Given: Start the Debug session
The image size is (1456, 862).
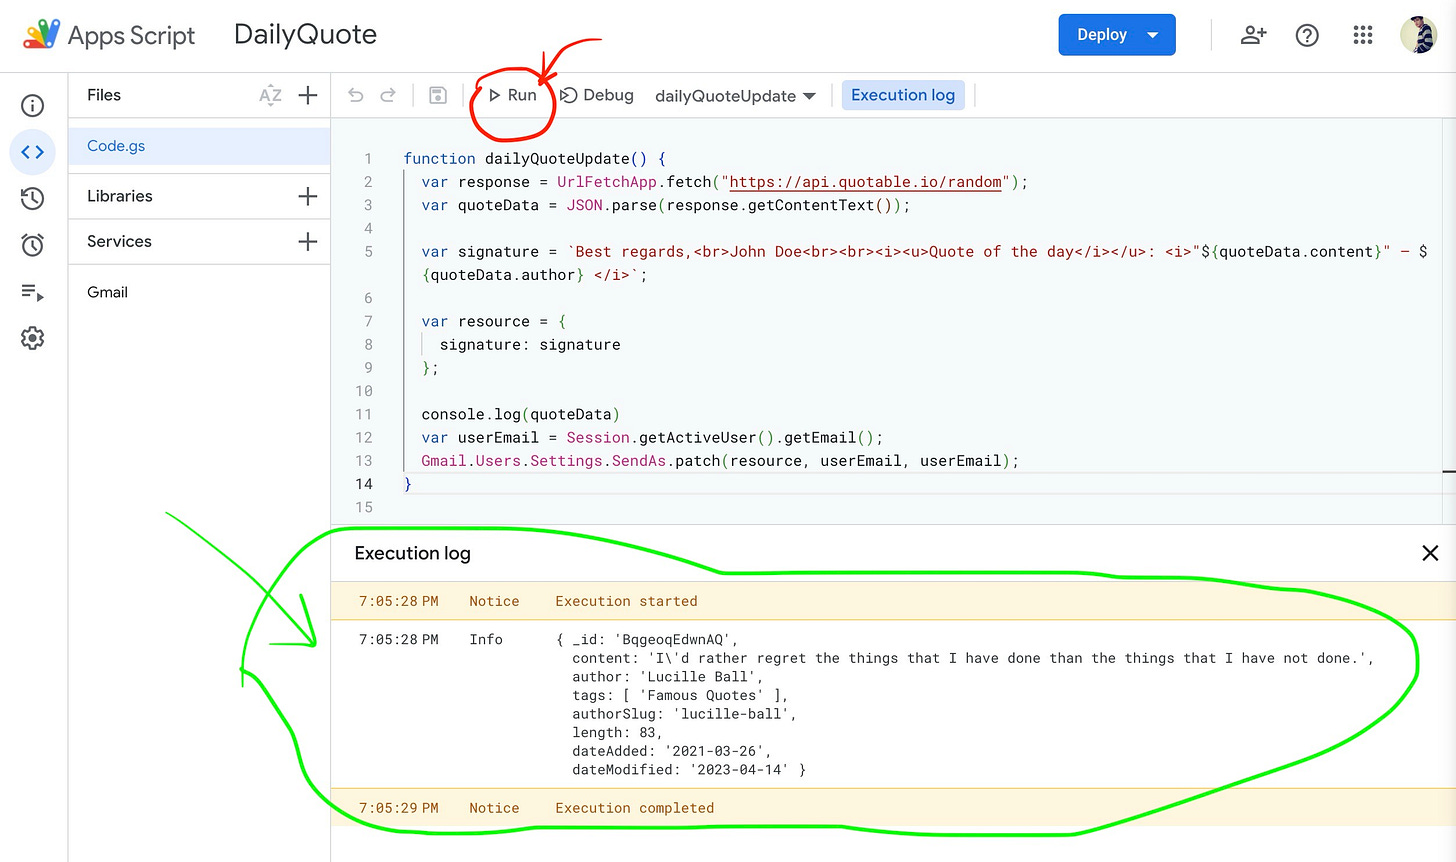Looking at the screenshot, I should pos(597,95).
